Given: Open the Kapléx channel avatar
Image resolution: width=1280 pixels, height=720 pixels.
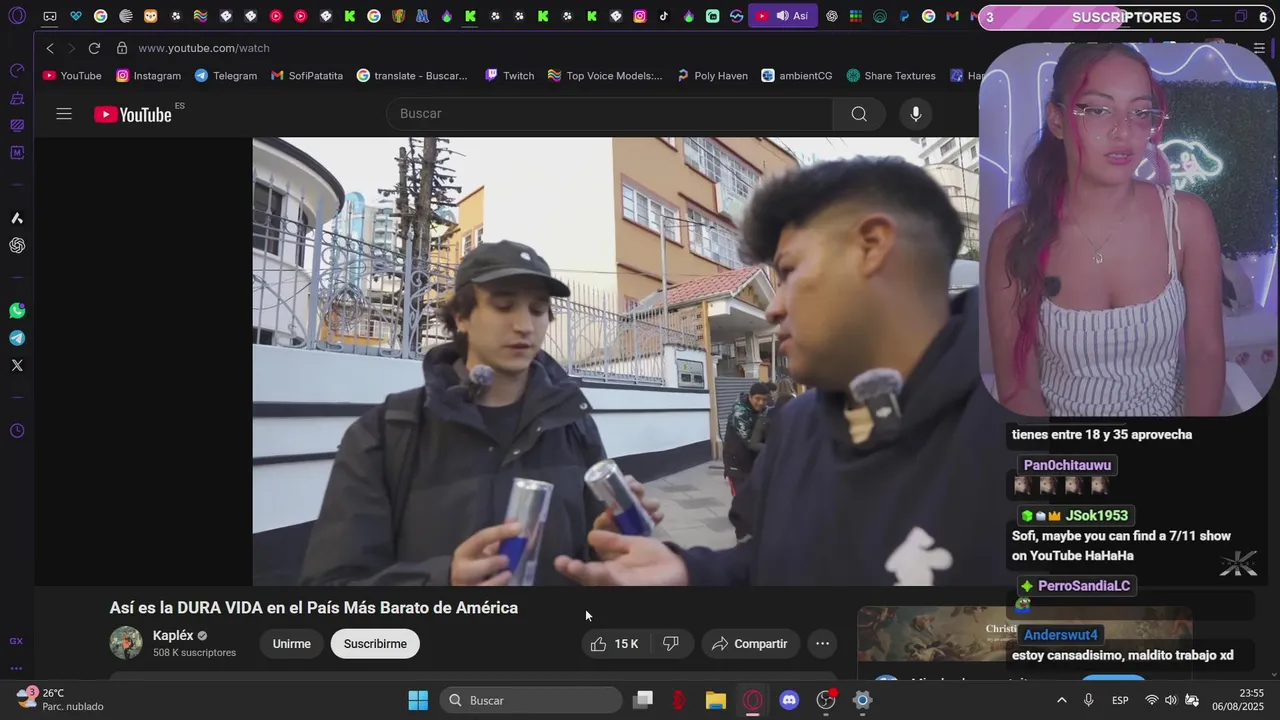Looking at the screenshot, I should coord(126,643).
